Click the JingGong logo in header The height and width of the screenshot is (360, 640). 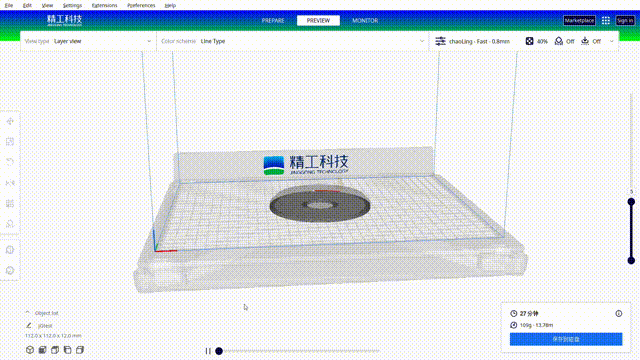coord(64,20)
